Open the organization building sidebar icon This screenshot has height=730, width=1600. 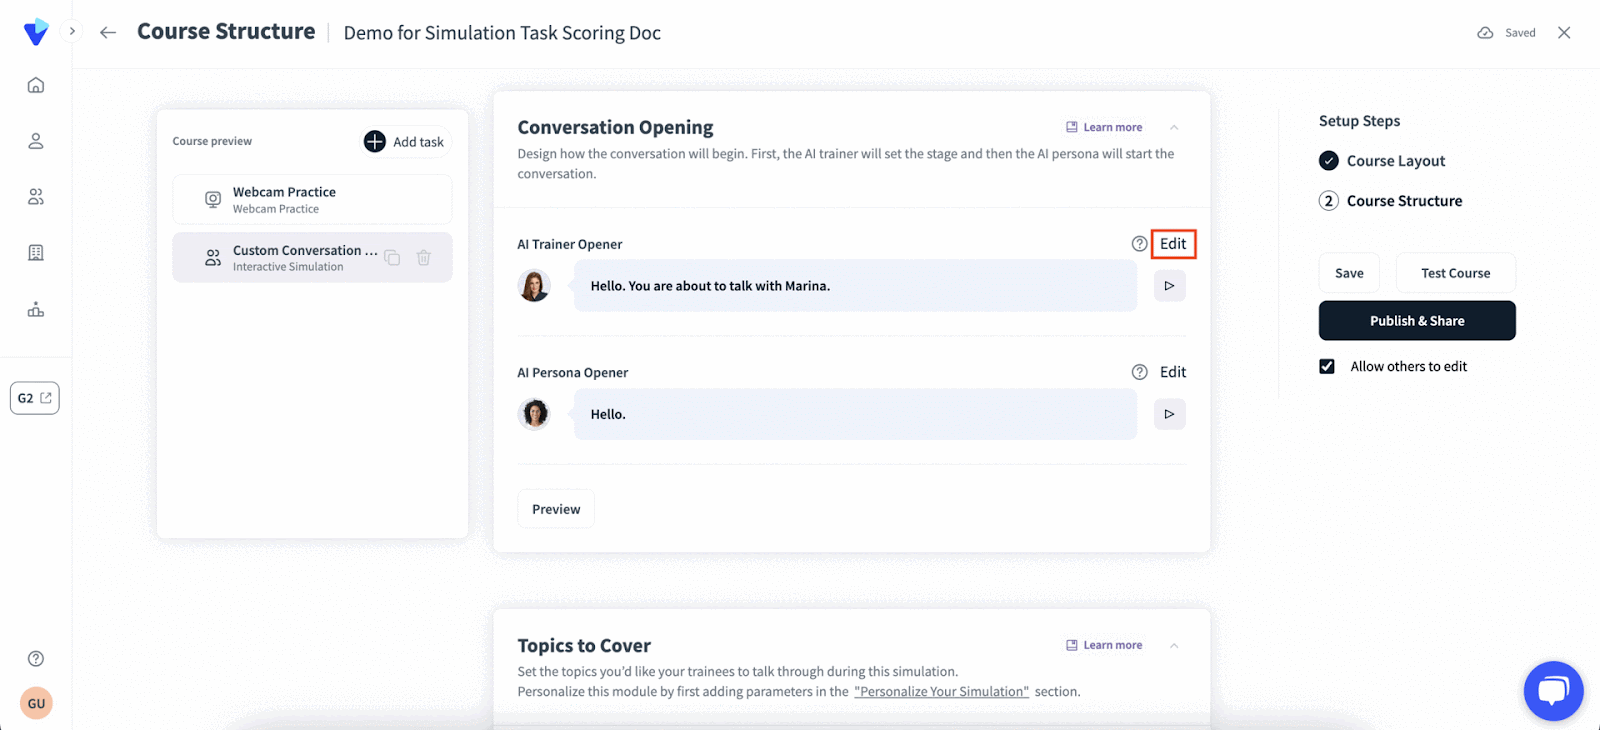(36, 253)
